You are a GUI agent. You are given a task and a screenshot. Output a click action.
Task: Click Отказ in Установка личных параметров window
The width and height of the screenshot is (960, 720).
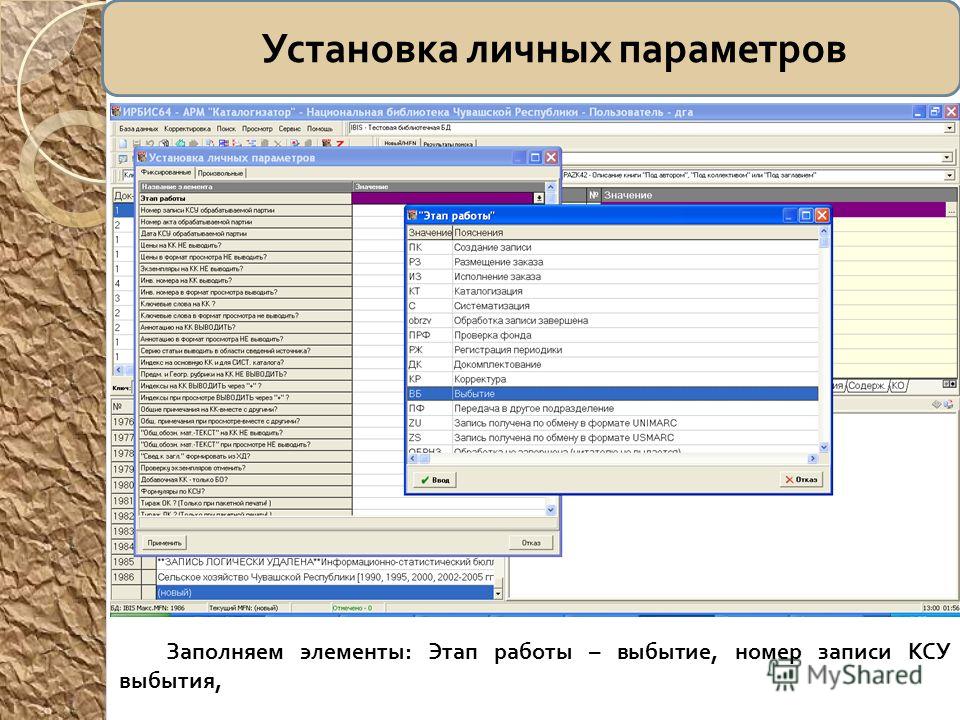[x=531, y=542]
